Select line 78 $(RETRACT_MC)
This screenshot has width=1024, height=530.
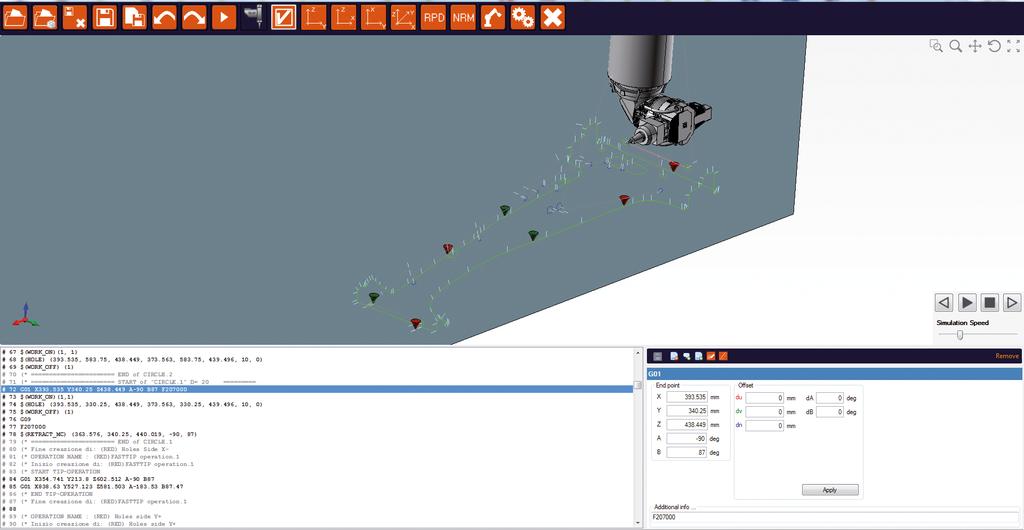coord(317,434)
